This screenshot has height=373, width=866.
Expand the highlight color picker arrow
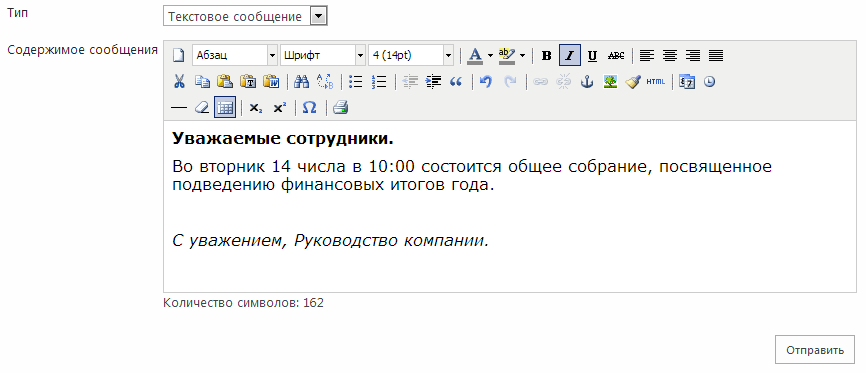tap(522, 55)
